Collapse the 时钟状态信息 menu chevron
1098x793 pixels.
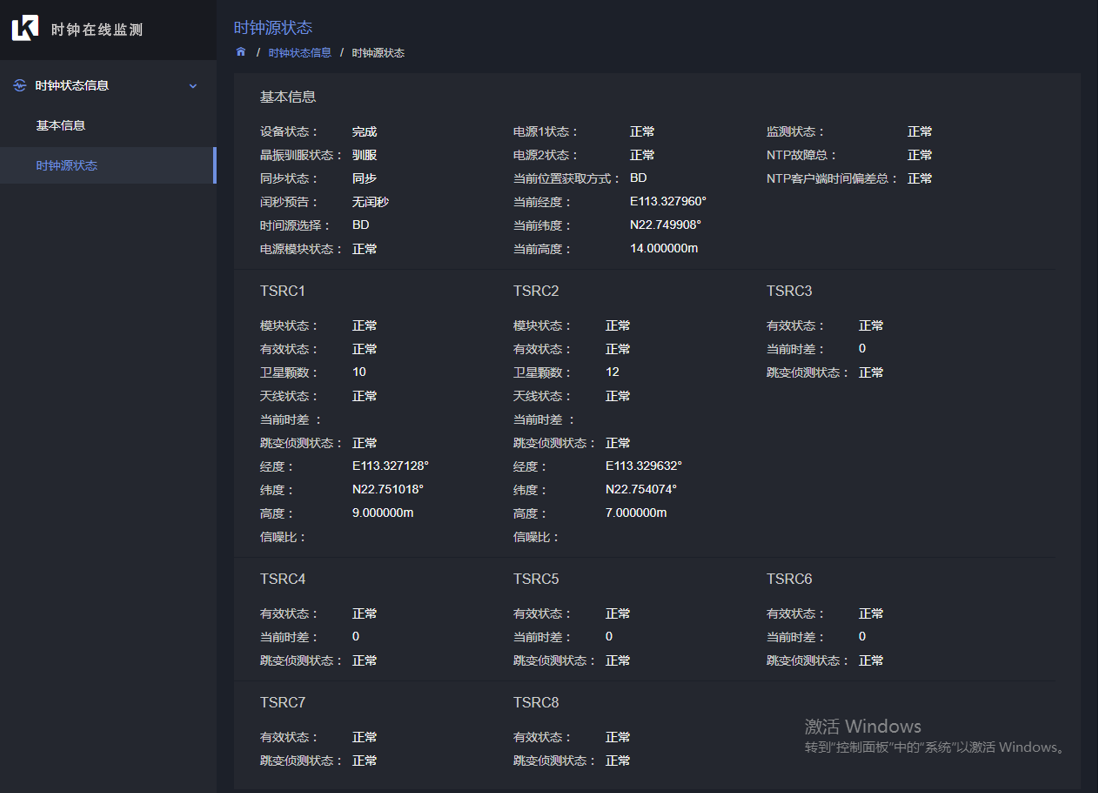(x=193, y=86)
